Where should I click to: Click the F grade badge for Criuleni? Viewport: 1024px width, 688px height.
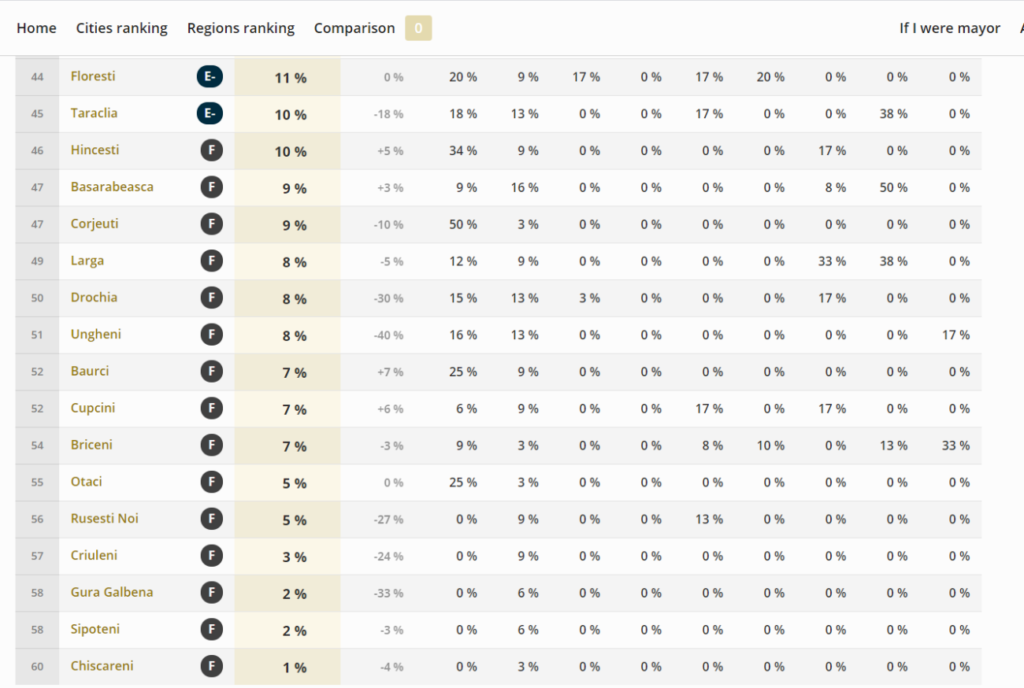pyautogui.click(x=212, y=556)
